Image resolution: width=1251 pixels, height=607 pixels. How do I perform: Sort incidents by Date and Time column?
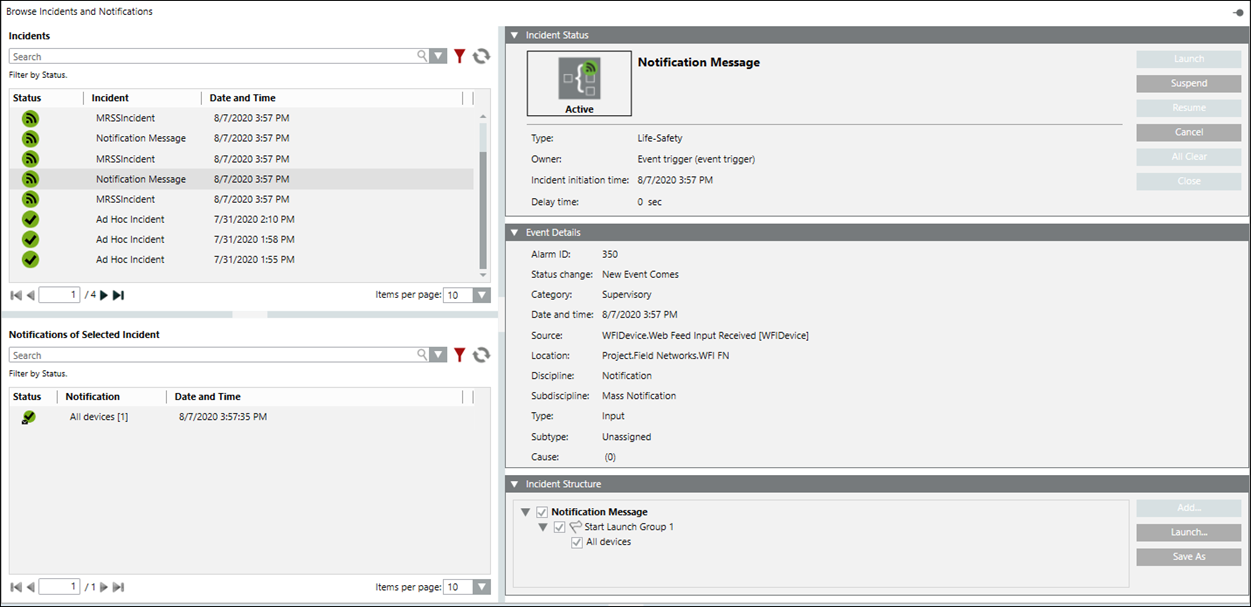click(x=242, y=98)
